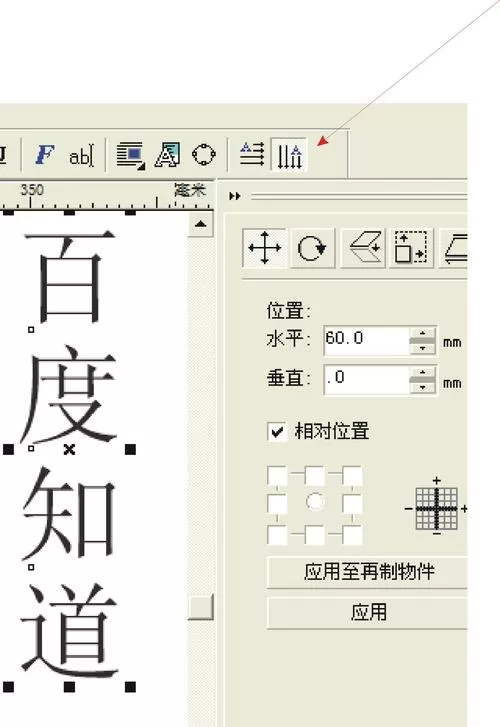The width and height of the screenshot is (500, 727).
Task: Switch to the Position transformation tab
Action: coord(264,248)
